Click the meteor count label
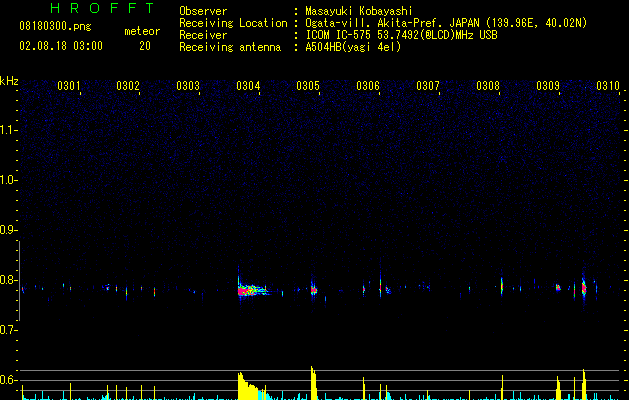 (142, 31)
